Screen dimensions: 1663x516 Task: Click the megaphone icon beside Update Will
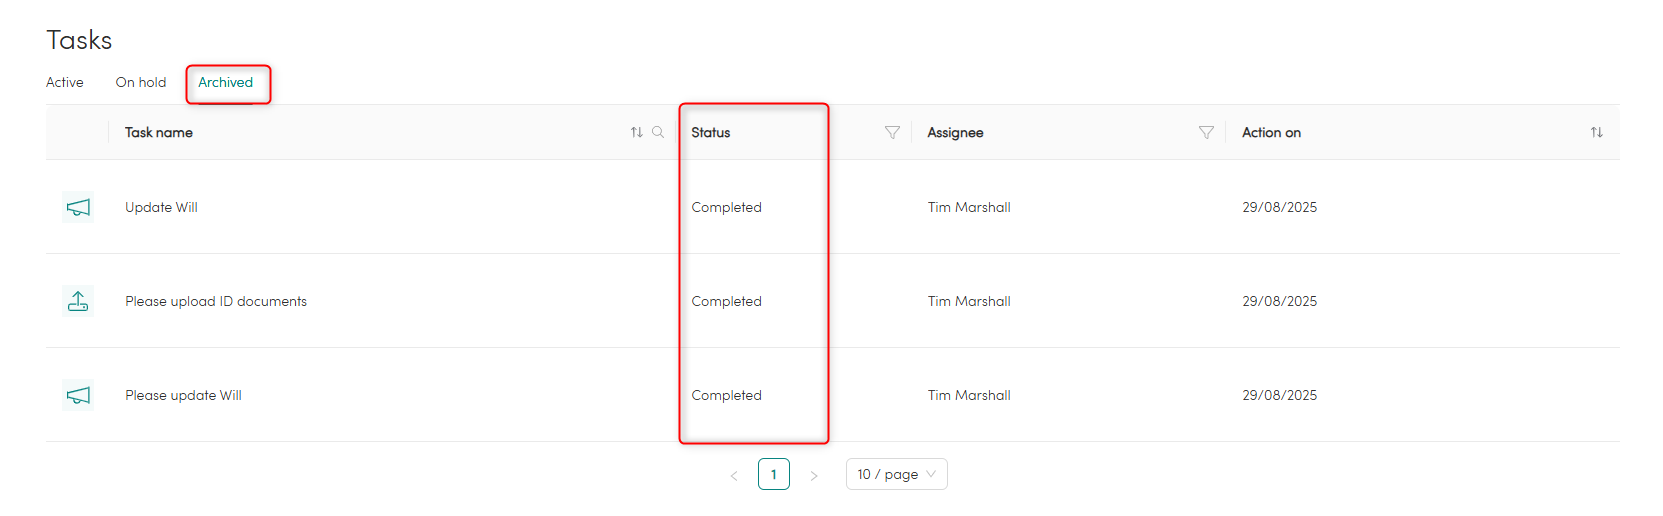[x=78, y=207]
